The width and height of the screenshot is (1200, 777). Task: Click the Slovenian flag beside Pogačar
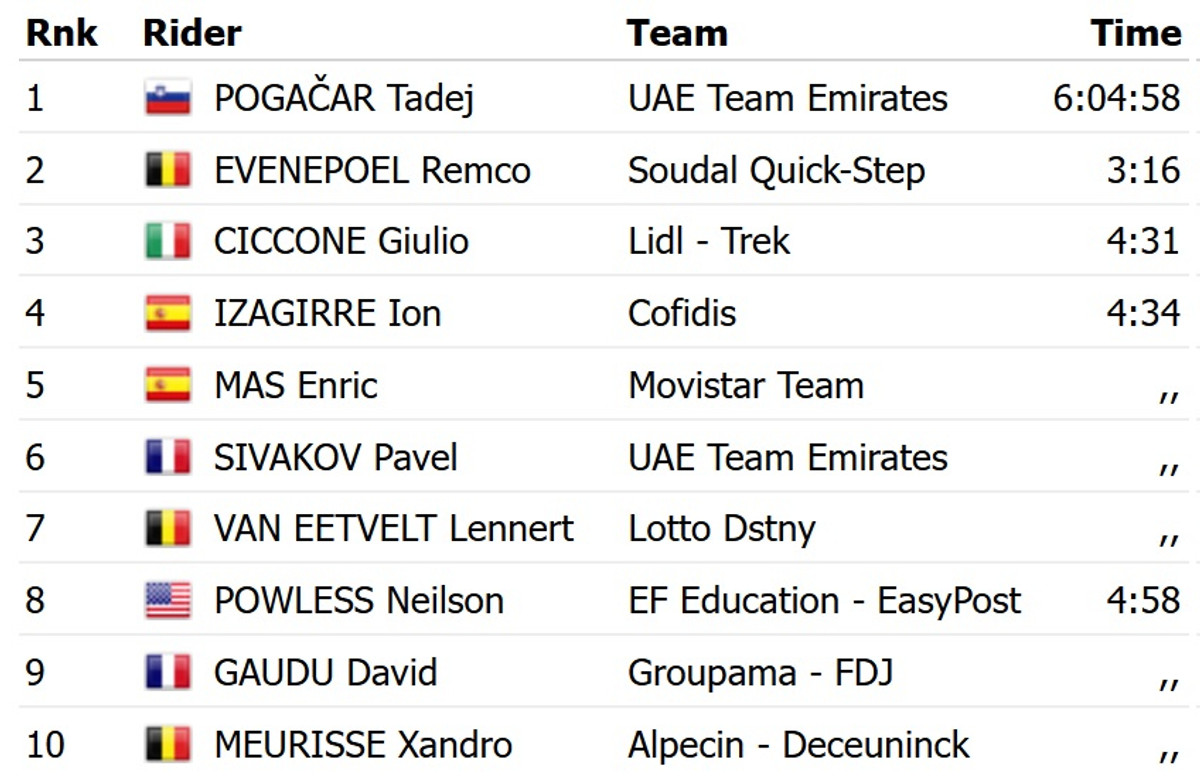click(x=167, y=98)
